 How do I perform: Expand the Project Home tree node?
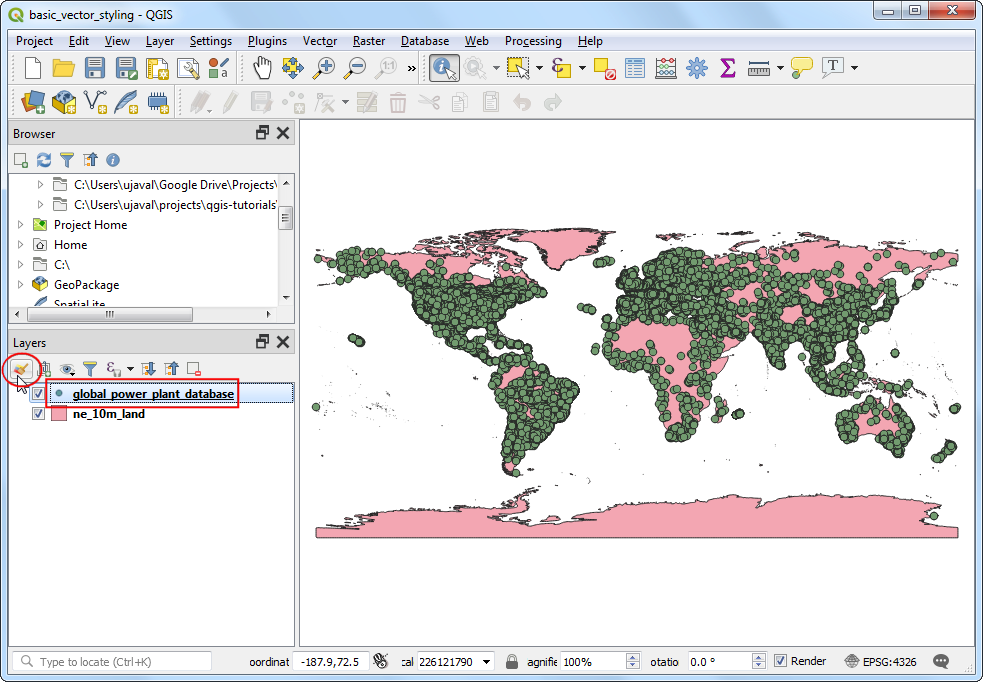20,225
